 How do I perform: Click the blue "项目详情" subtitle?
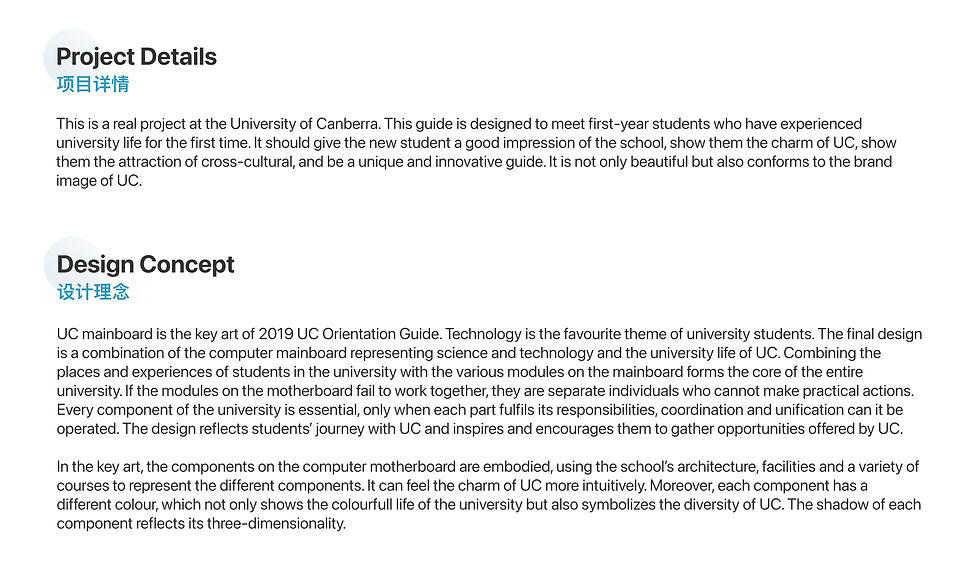click(x=93, y=84)
